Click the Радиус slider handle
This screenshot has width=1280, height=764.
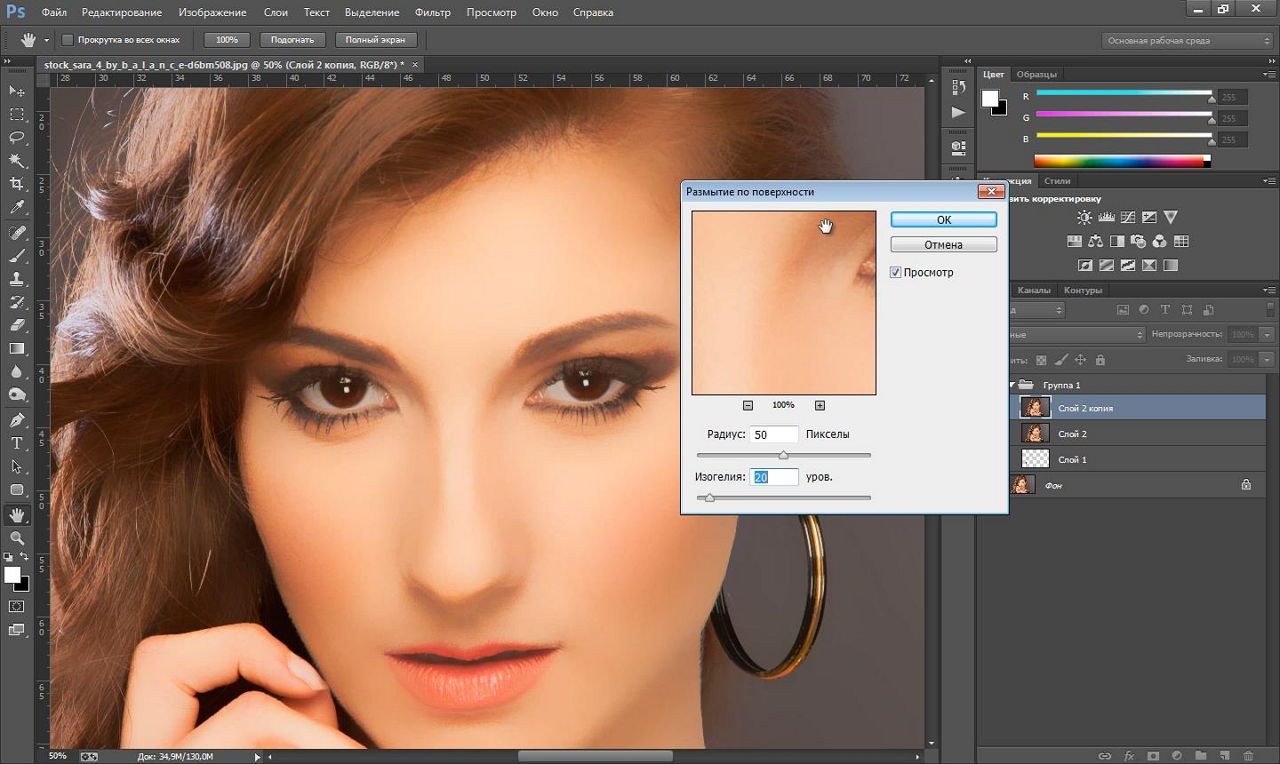[x=783, y=456]
